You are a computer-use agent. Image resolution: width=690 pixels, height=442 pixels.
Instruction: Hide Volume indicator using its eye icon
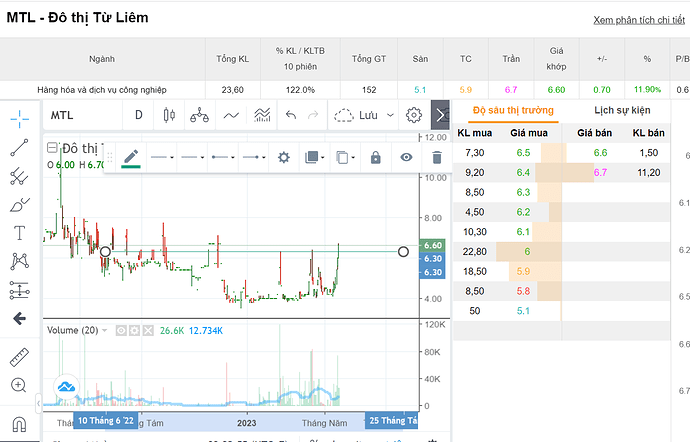point(122,330)
